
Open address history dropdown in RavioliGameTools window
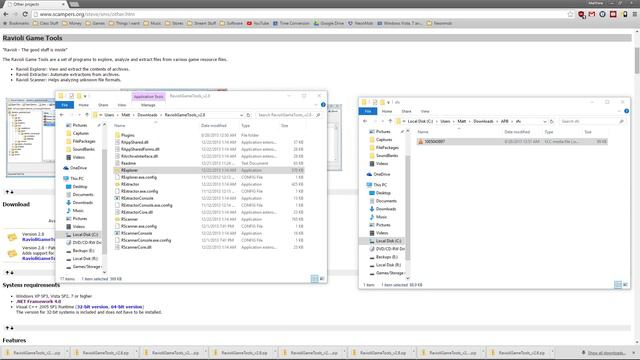click(241, 115)
